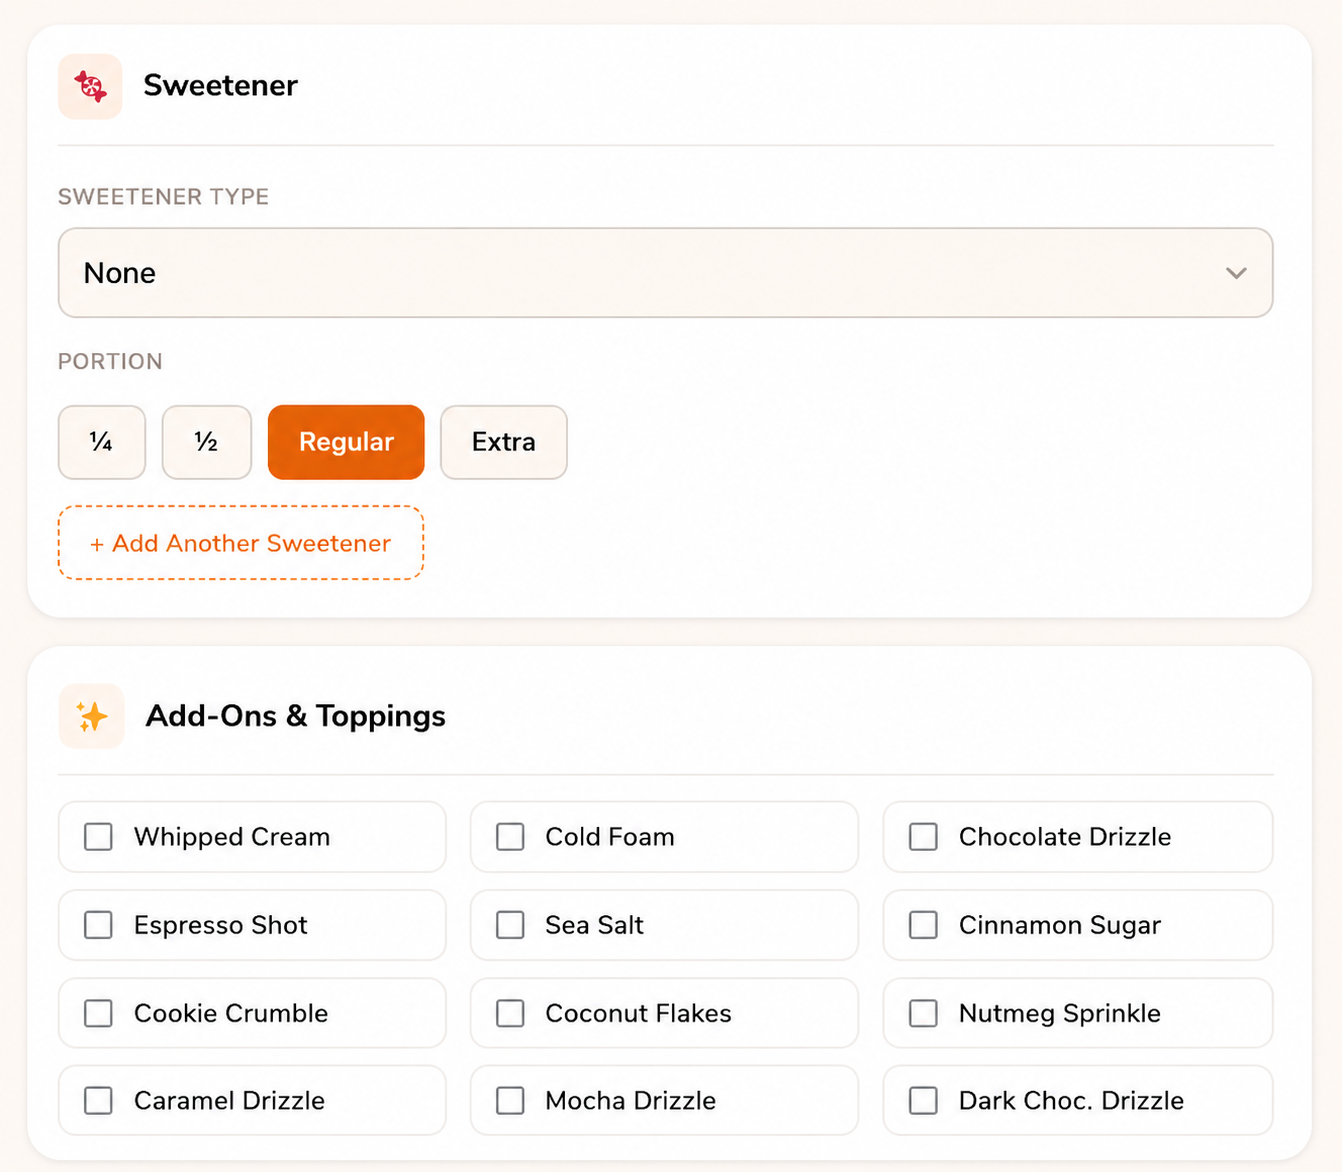Click + Add Another Sweetener
Screen dimensions: 1342x1172
click(x=241, y=543)
